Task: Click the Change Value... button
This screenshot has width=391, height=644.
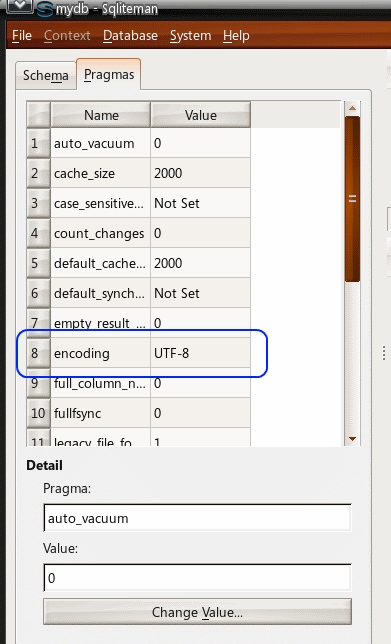Action: pyautogui.click(x=197, y=612)
